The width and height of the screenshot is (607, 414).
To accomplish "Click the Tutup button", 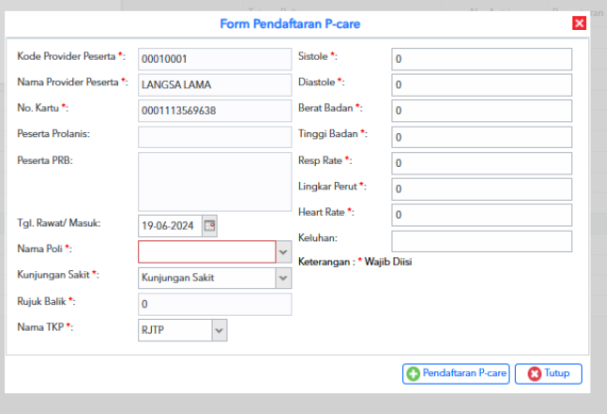I will pos(548,374).
